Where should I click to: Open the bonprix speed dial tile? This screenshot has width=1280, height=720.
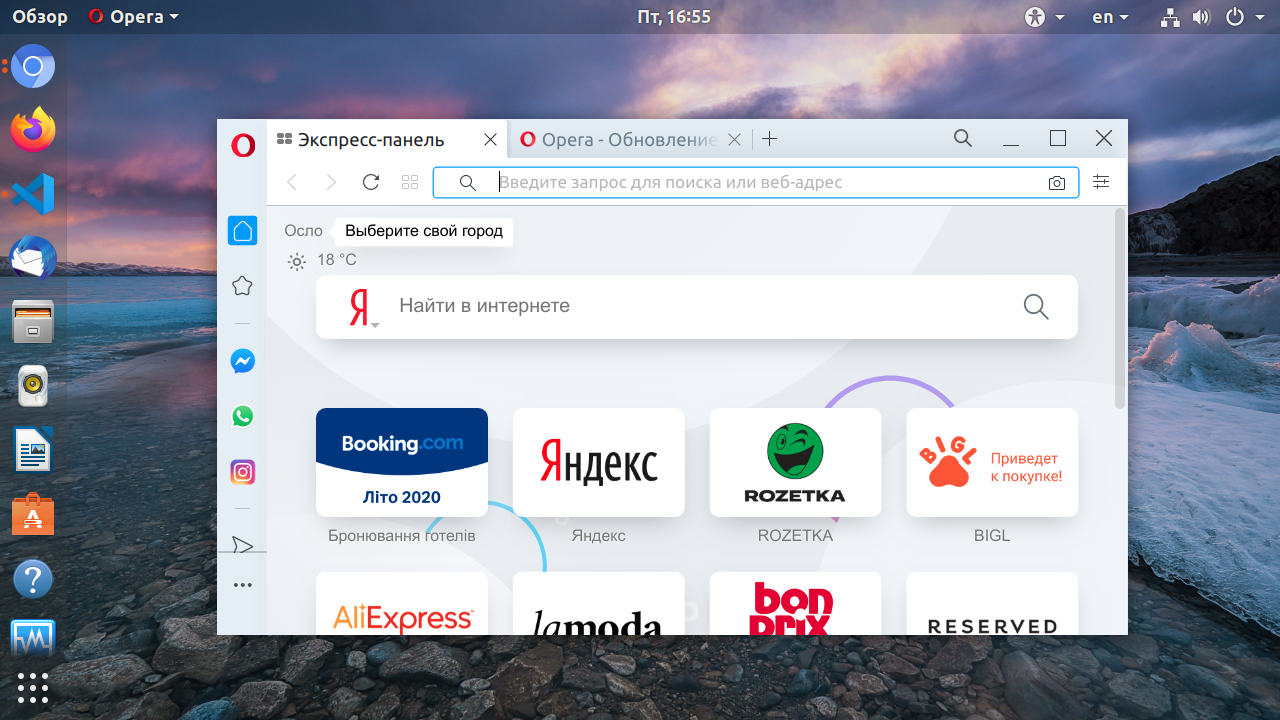796,604
